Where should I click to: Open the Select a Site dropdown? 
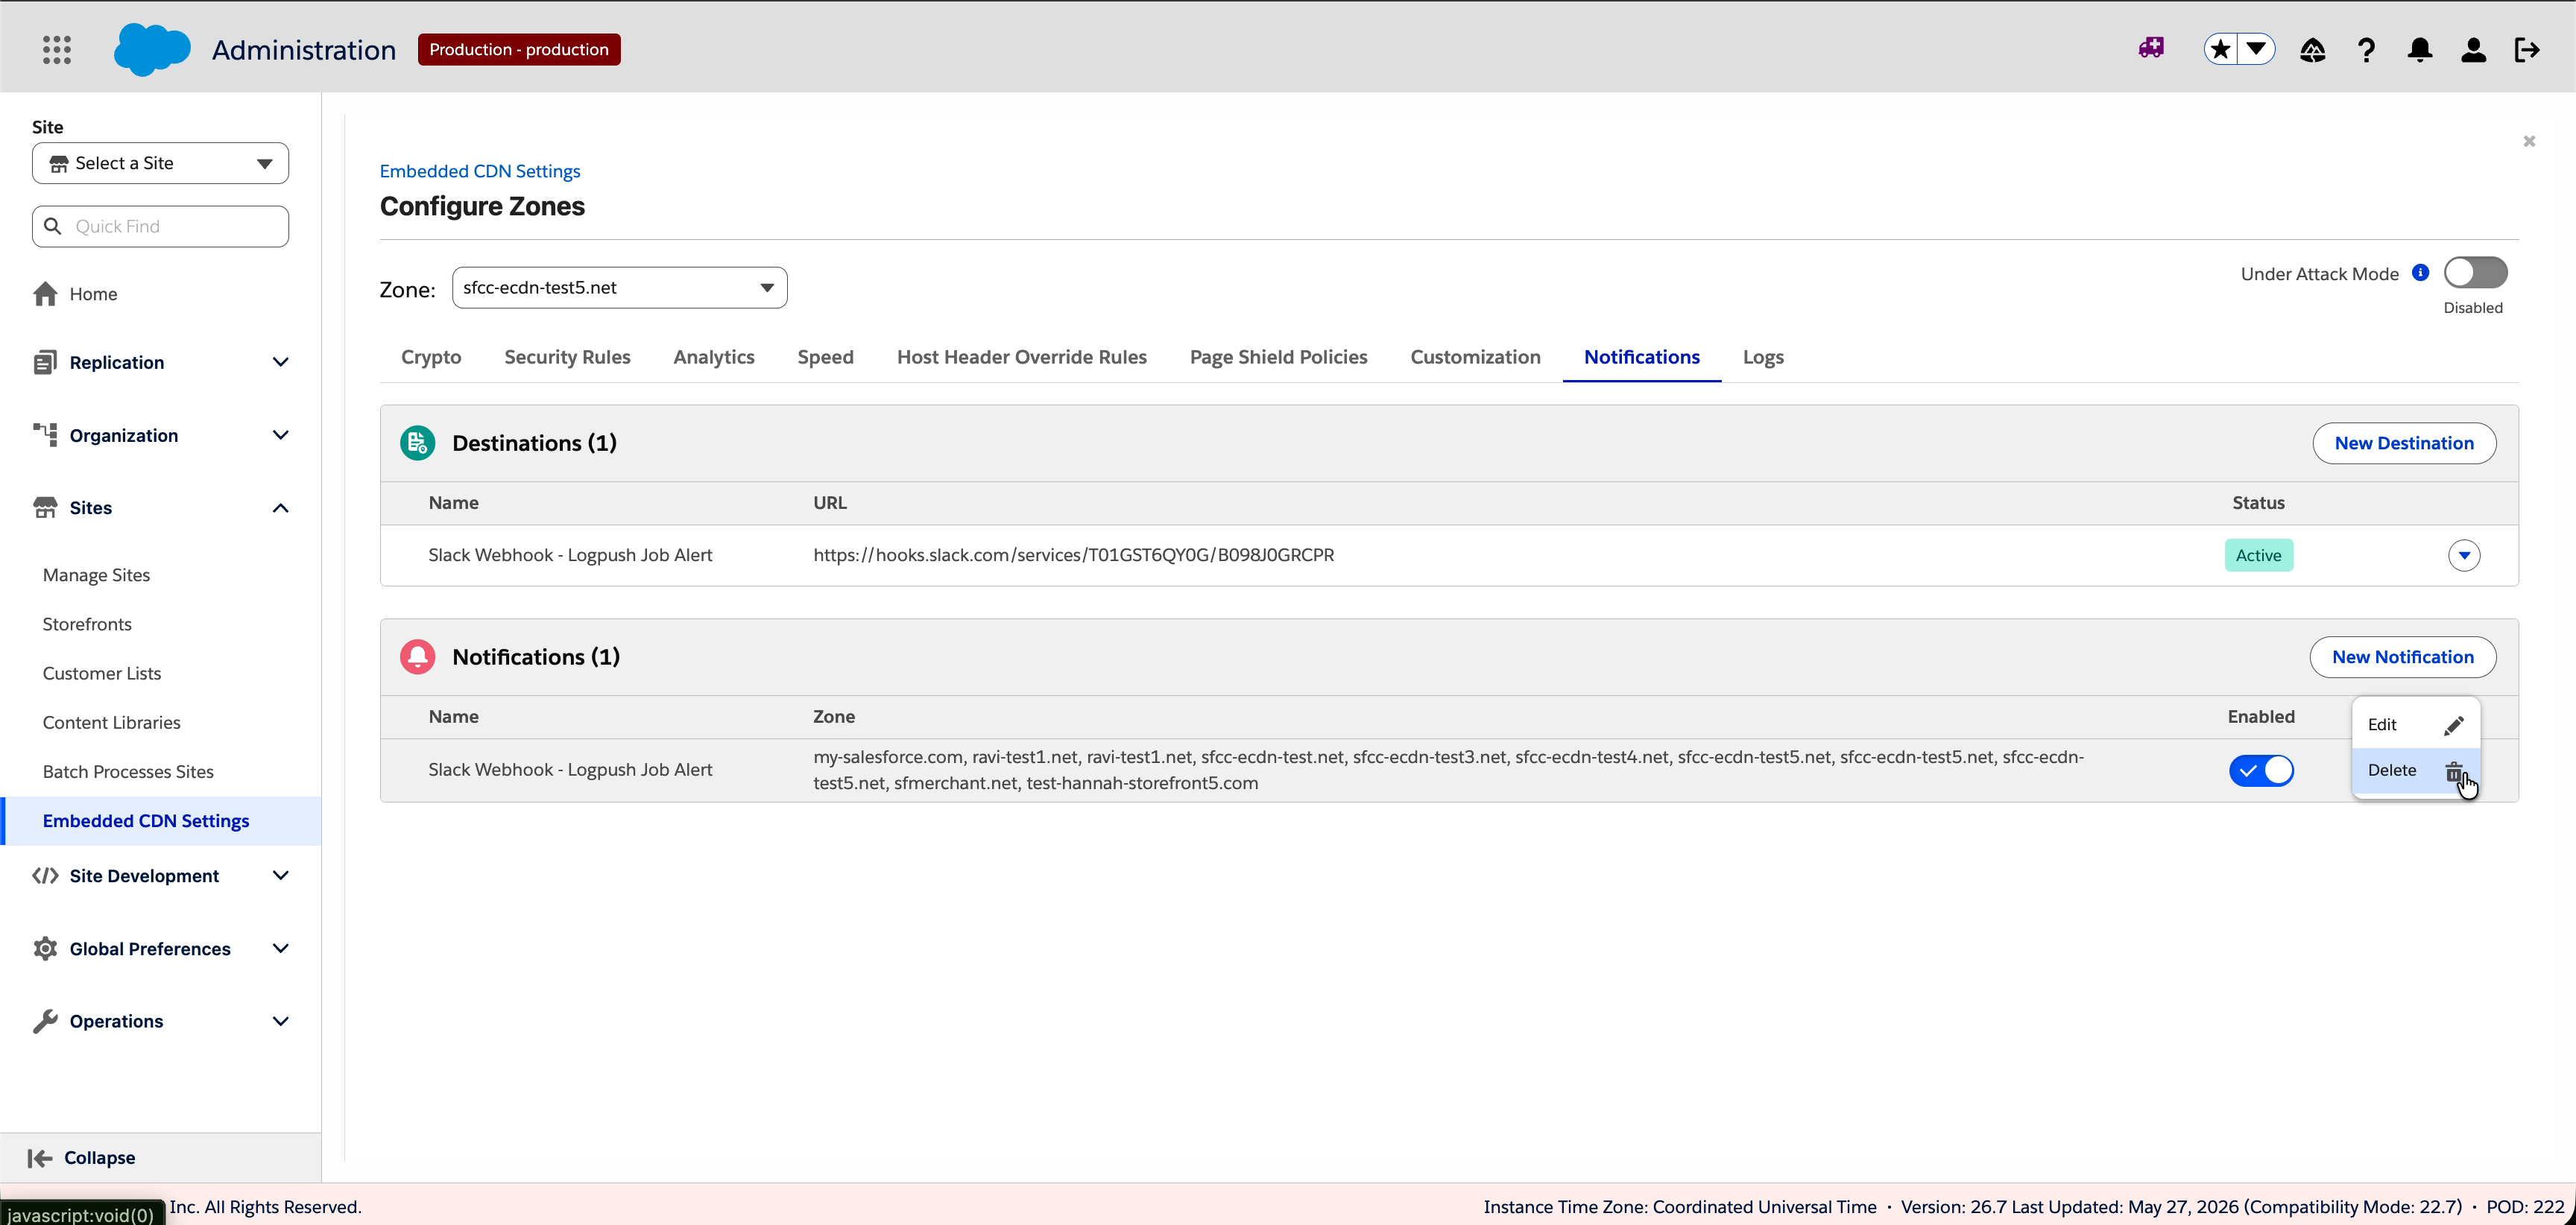point(160,163)
